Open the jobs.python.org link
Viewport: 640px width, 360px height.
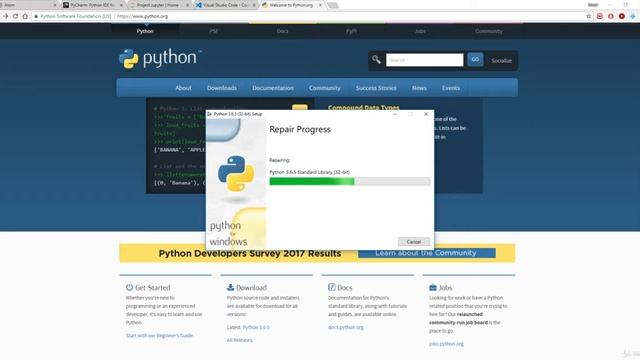[x=446, y=344]
